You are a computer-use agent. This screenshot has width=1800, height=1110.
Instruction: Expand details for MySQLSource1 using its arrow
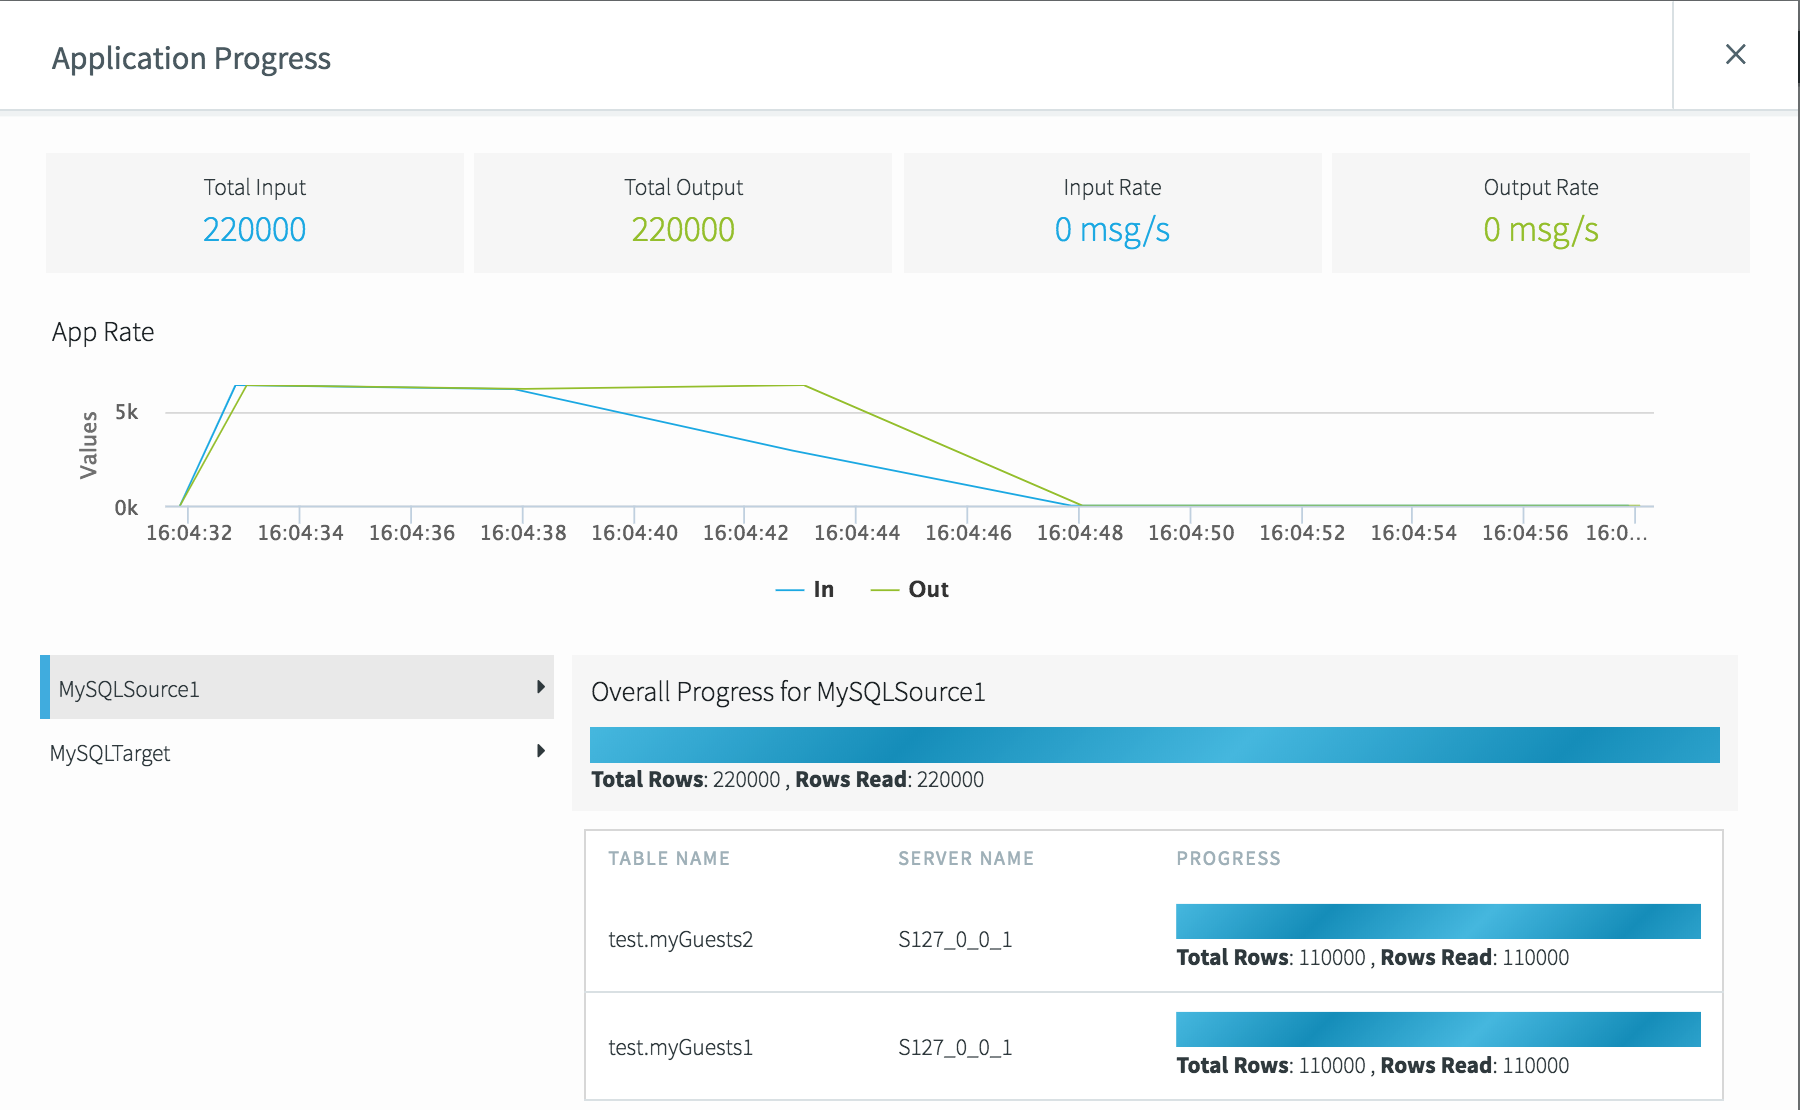coord(541,688)
